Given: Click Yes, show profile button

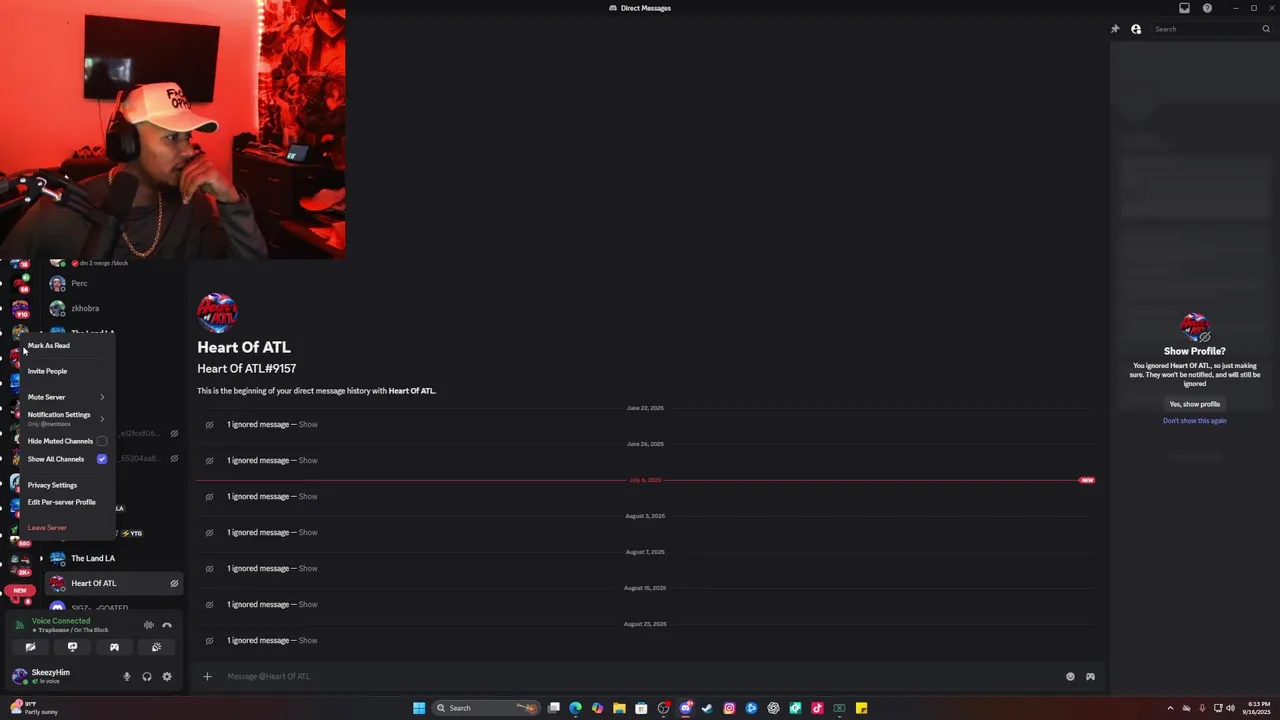Looking at the screenshot, I should click(x=1195, y=404).
